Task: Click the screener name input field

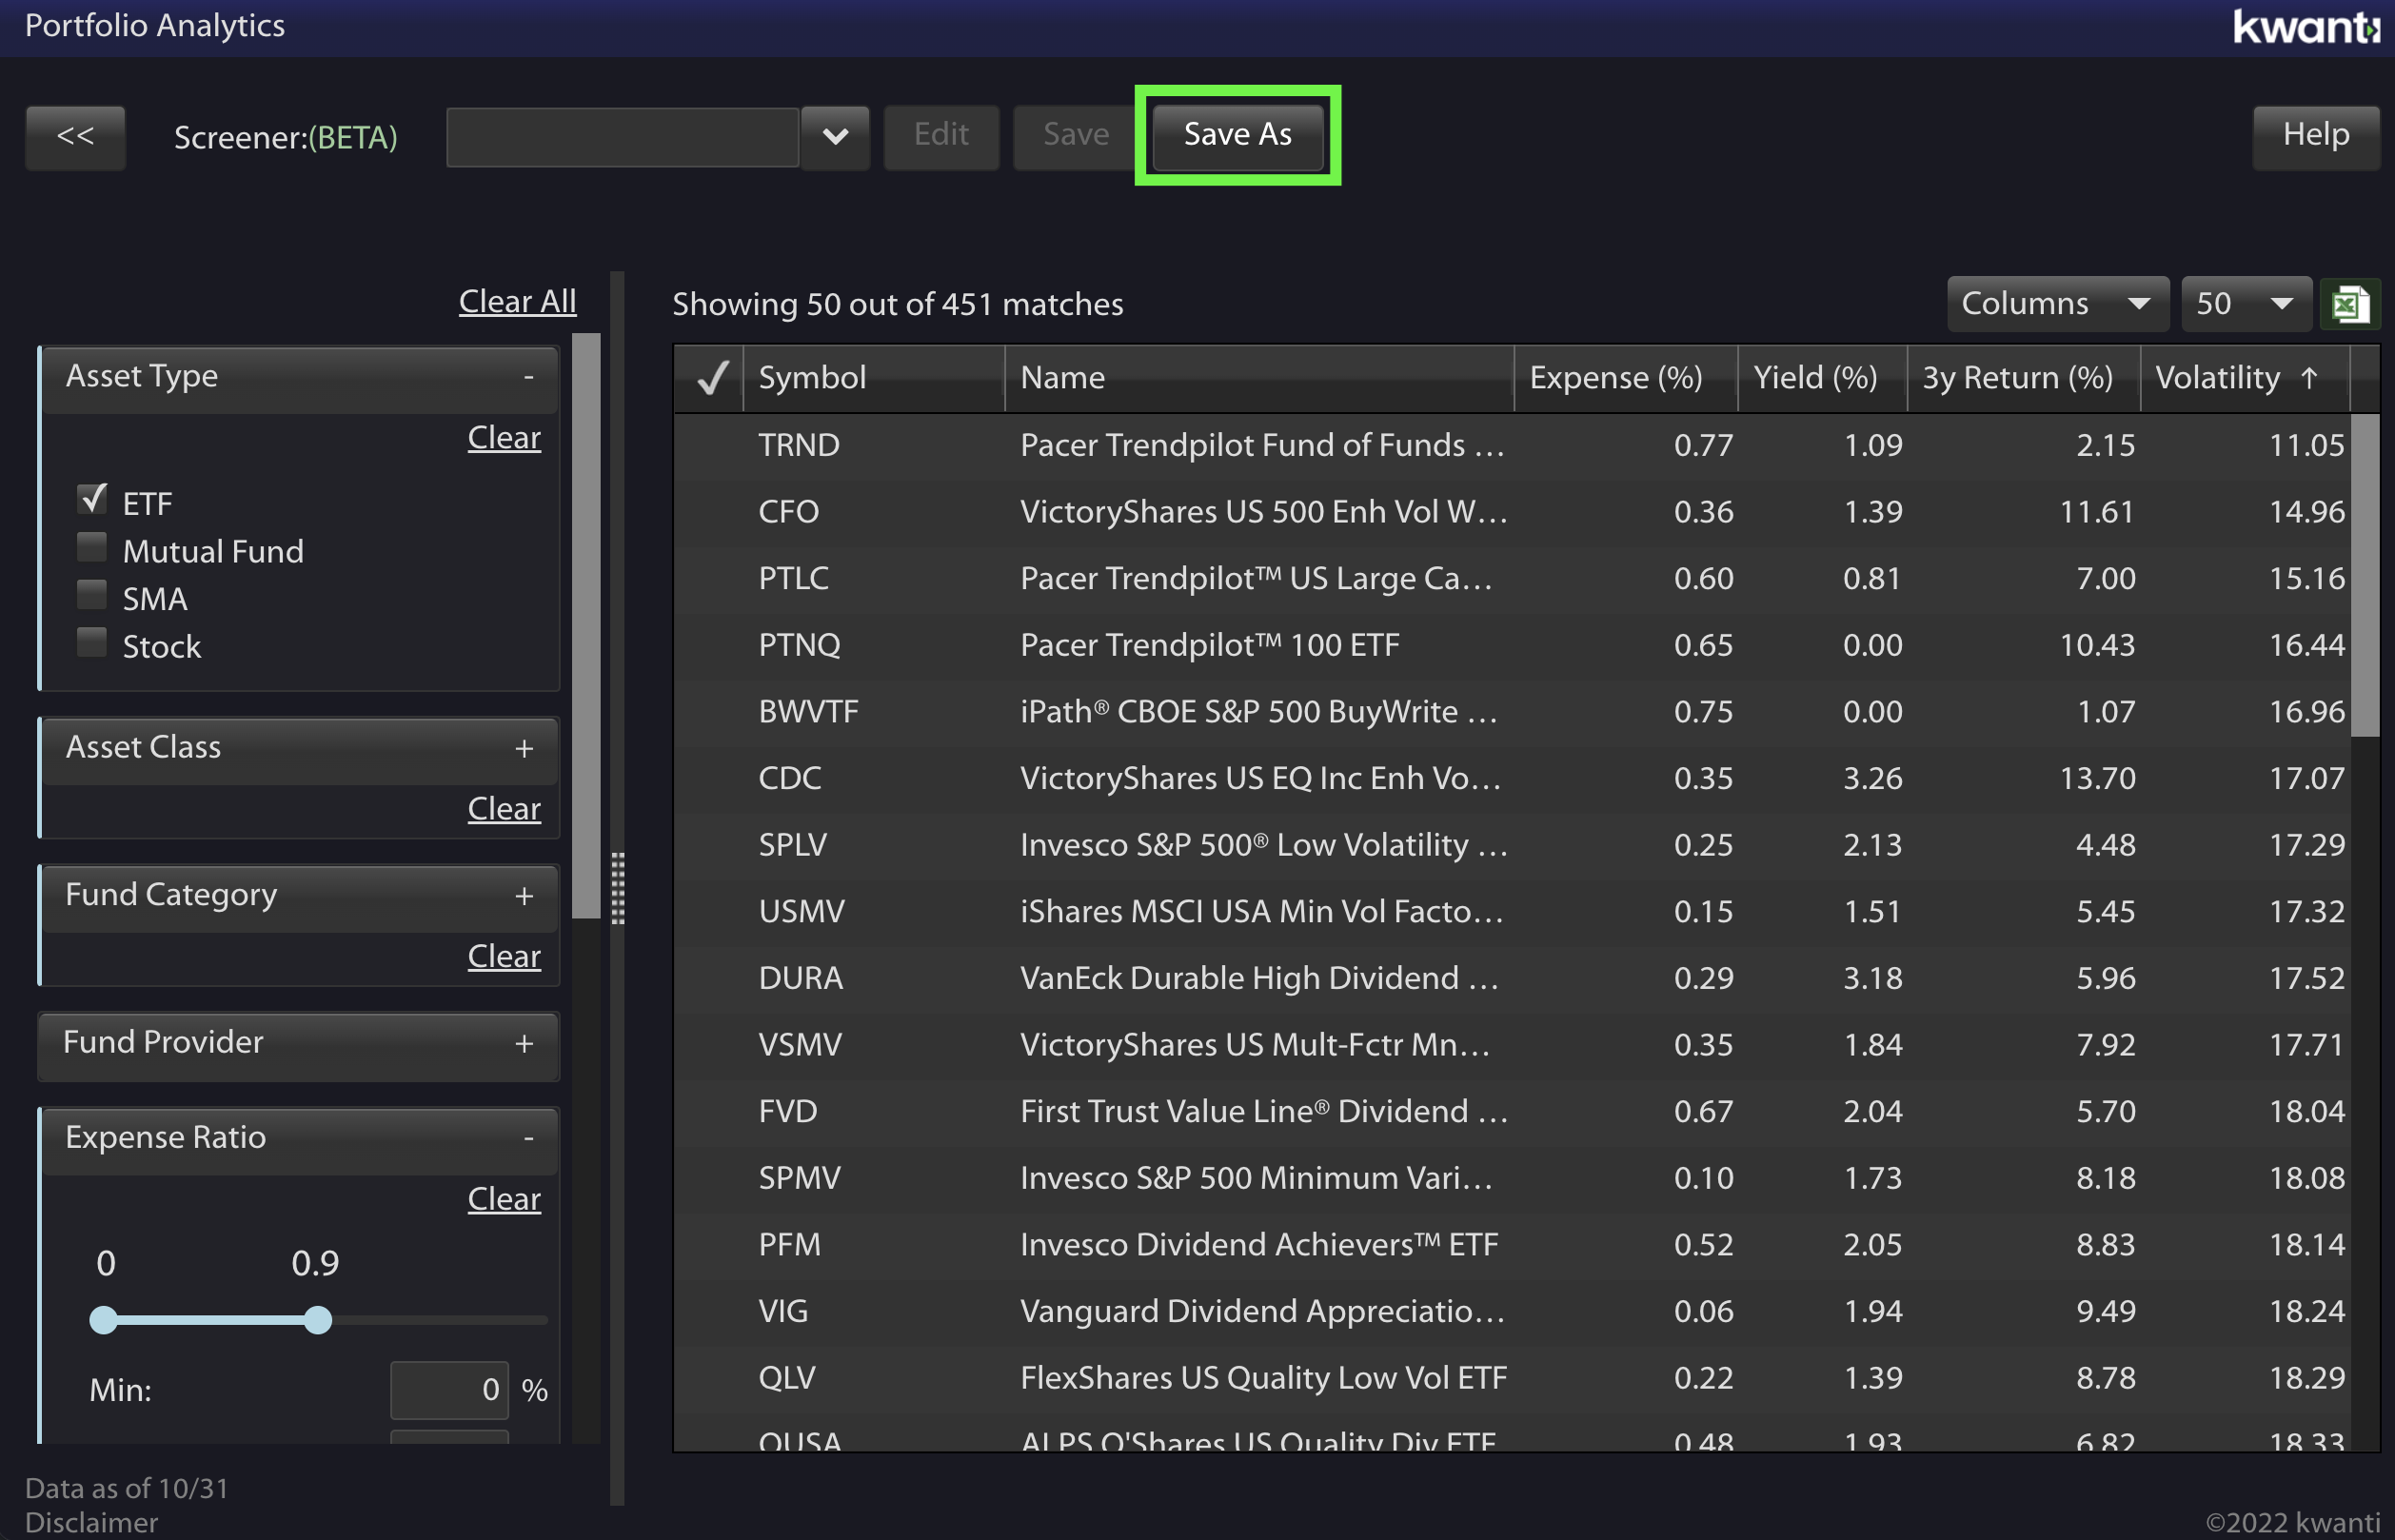Action: coord(622,137)
